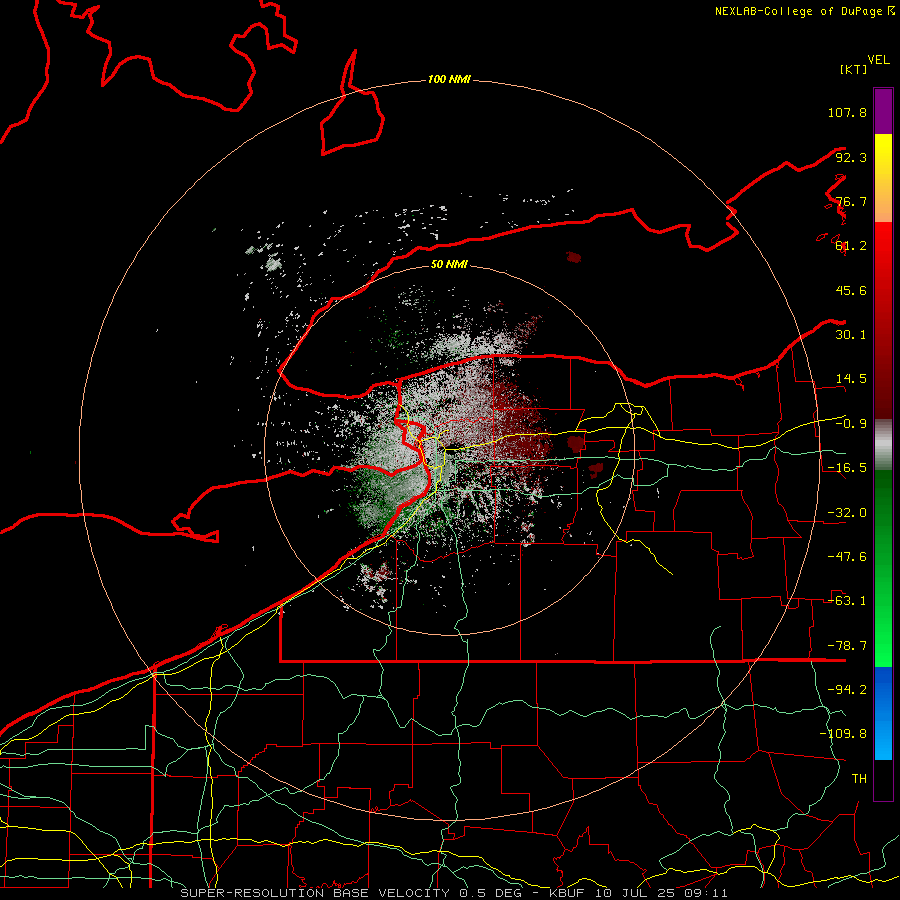Click the 30.1 velocity scale value
The height and width of the screenshot is (900, 900).
point(851,335)
